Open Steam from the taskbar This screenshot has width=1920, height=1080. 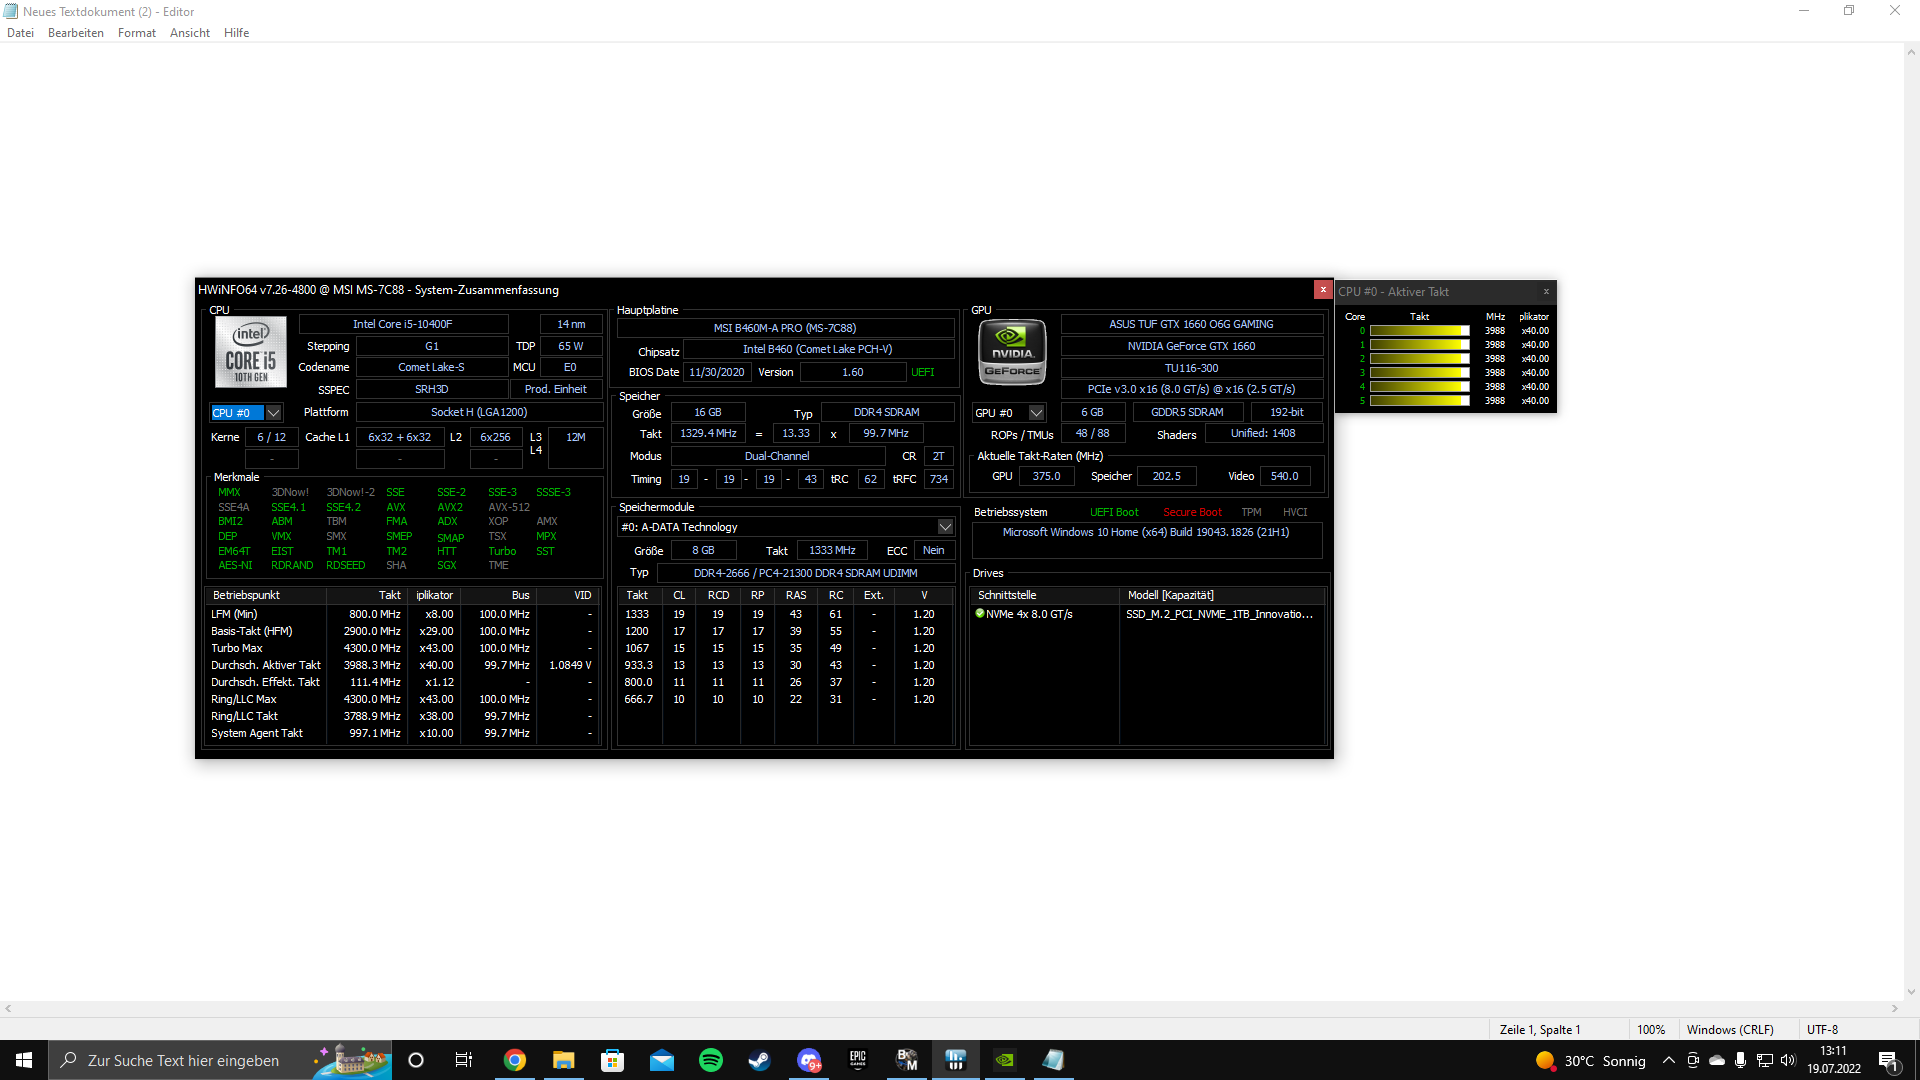pyautogui.click(x=760, y=1060)
